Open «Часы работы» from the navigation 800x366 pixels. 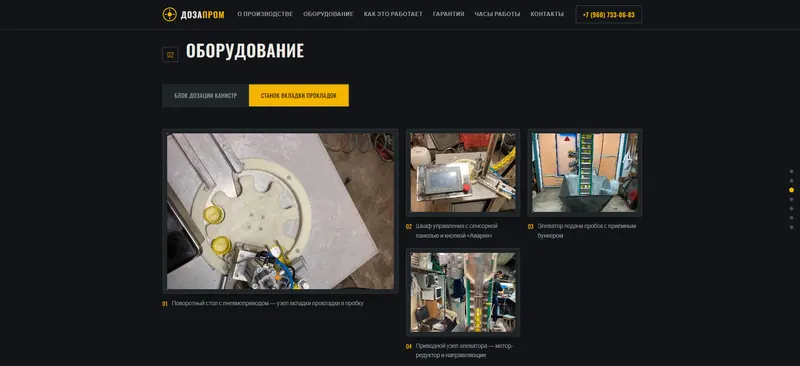tap(497, 14)
